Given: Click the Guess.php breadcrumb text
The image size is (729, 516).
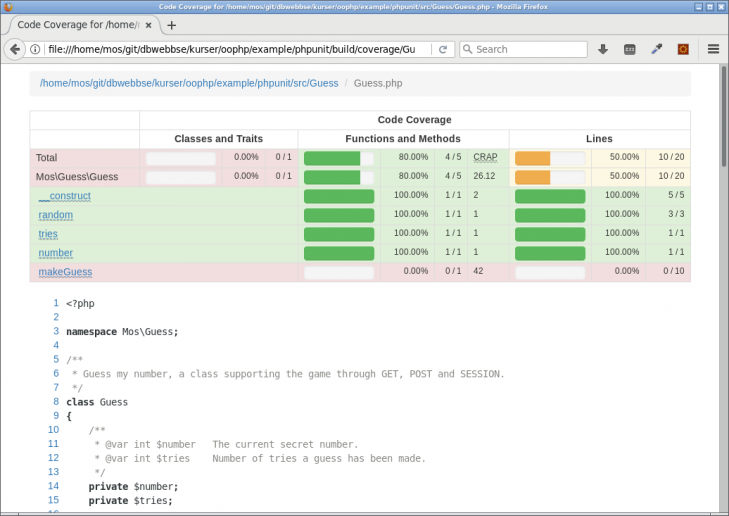Looking at the screenshot, I should point(378,83).
